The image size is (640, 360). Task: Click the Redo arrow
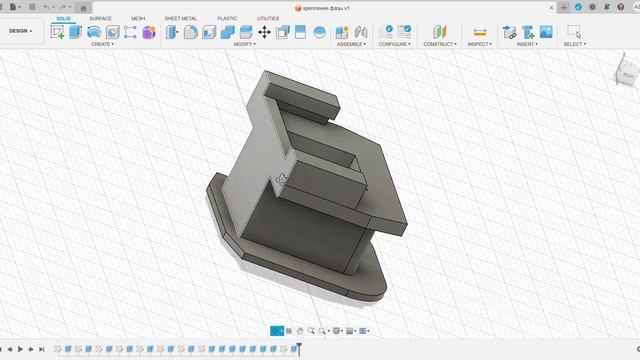click(x=62, y=7)
